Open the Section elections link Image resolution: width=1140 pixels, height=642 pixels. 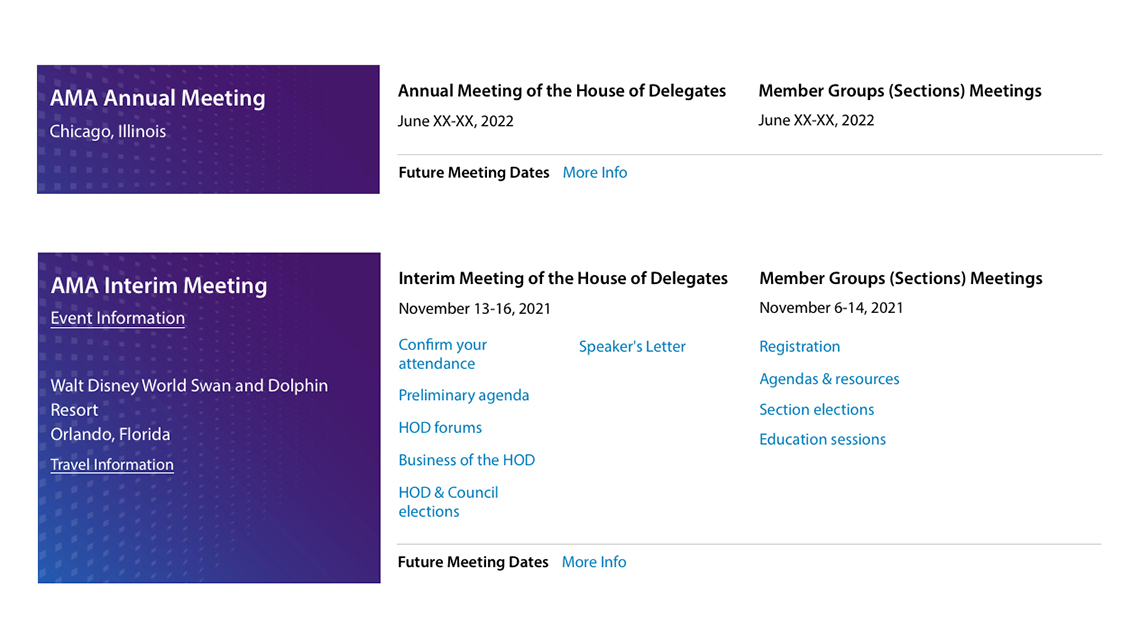(816, 410)
